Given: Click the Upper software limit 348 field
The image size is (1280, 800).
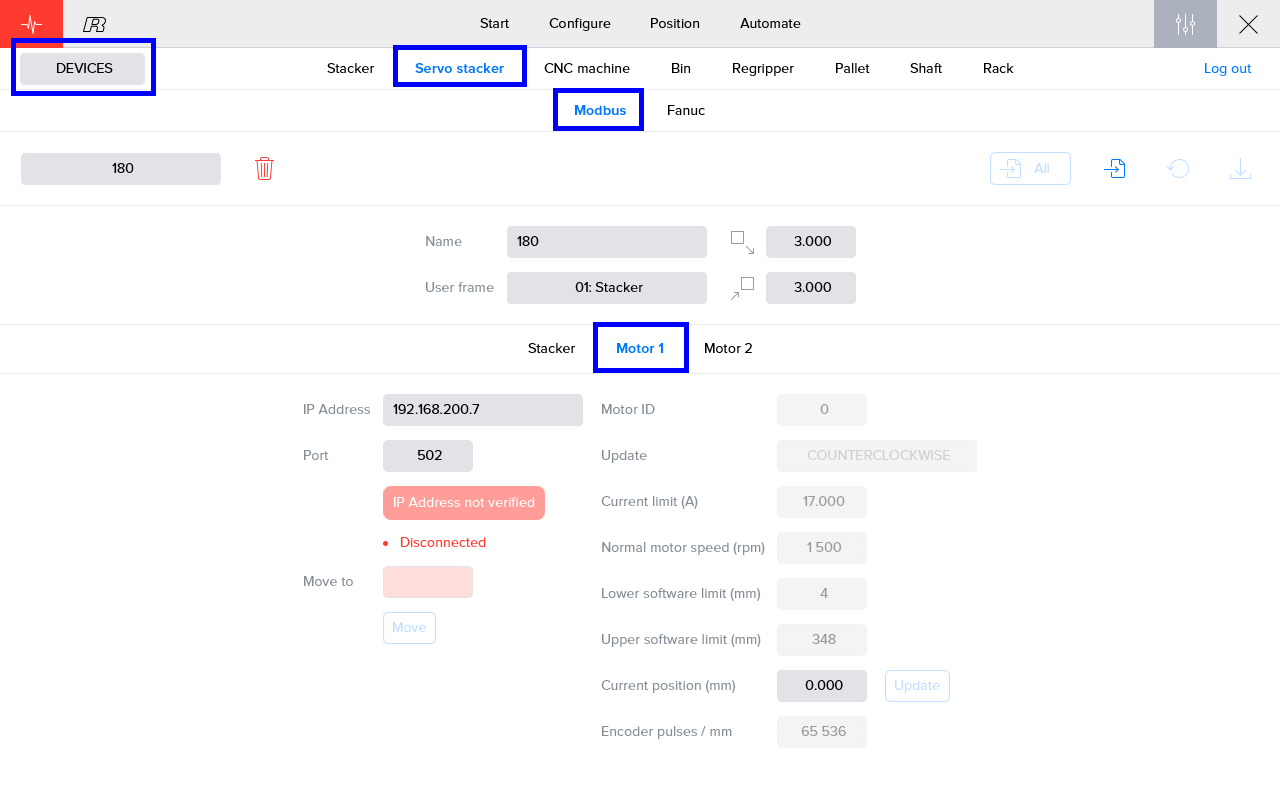Looking at the screenshot, I should (x=822, y=640).
